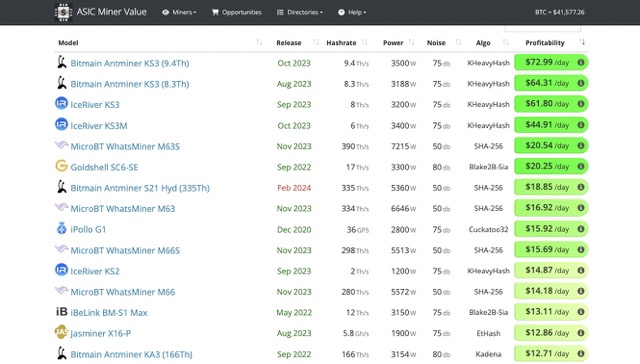Click info icon on $20.54/day profit
The height and width of the screenshot is (364, 640).
tap(581, 146)
